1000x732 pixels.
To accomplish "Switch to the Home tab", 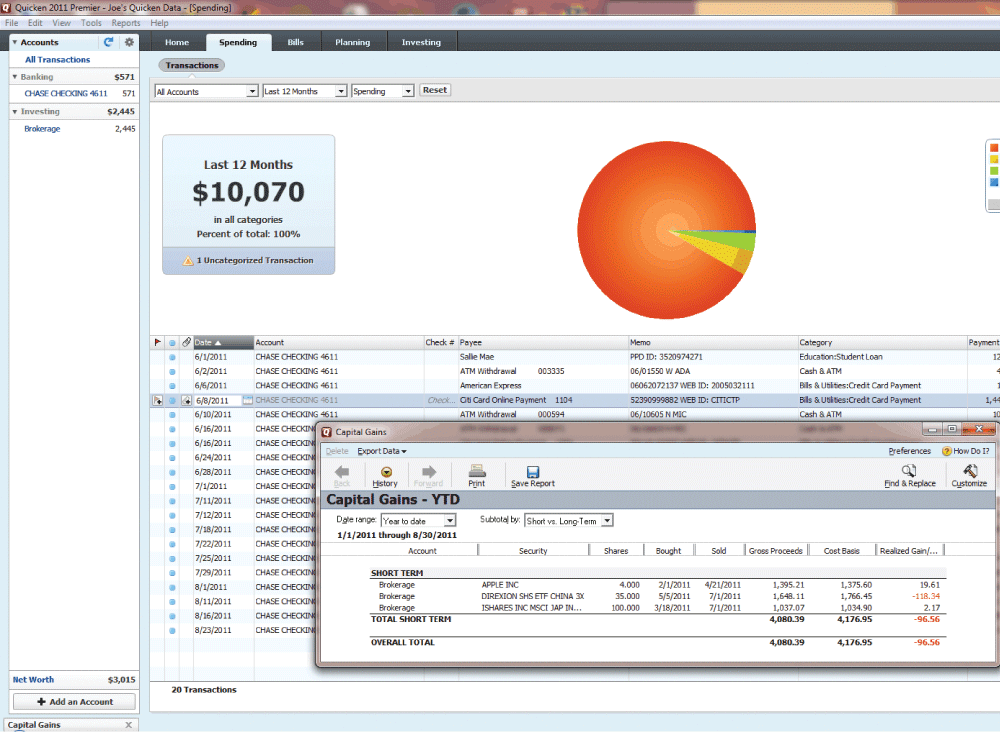I will tap(177, 42).
